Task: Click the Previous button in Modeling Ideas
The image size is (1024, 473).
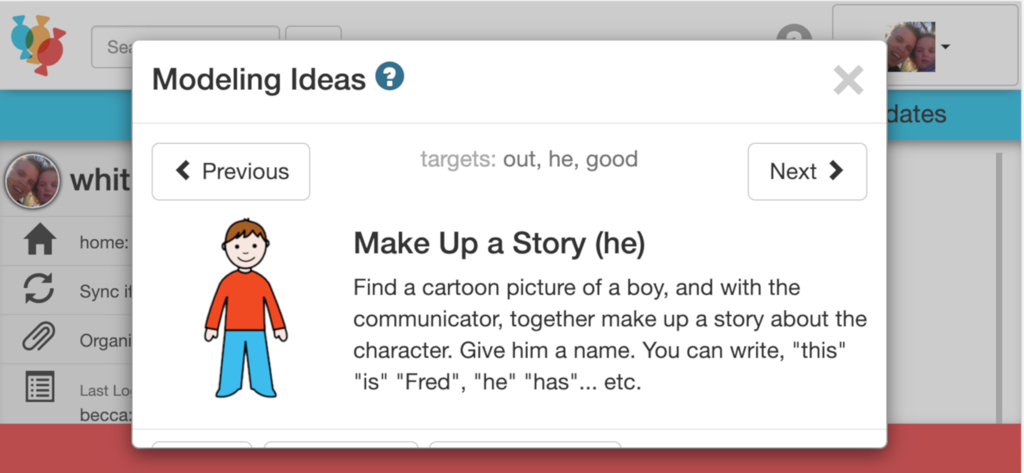Action: click(231, 172)
